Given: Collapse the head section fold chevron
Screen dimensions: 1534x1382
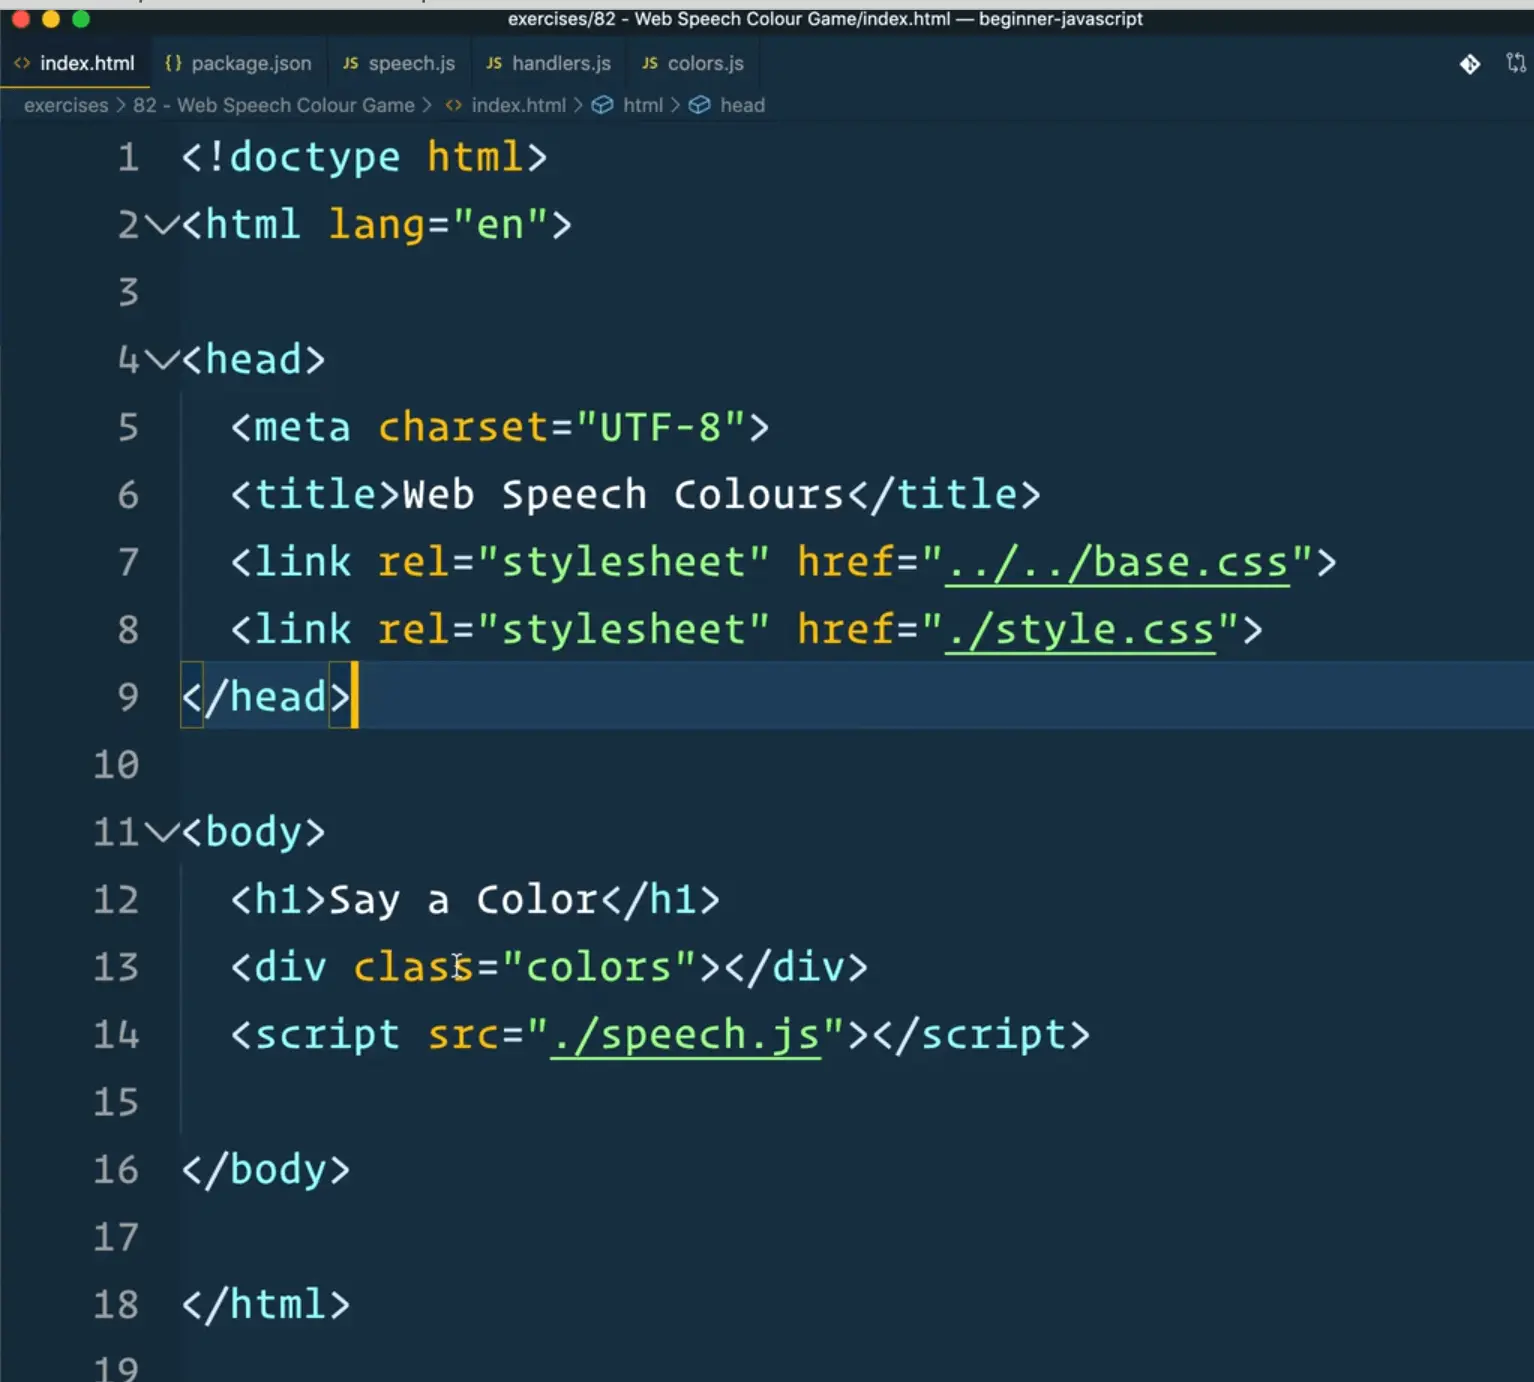Looking at the screenshot, I should point(161,360).
